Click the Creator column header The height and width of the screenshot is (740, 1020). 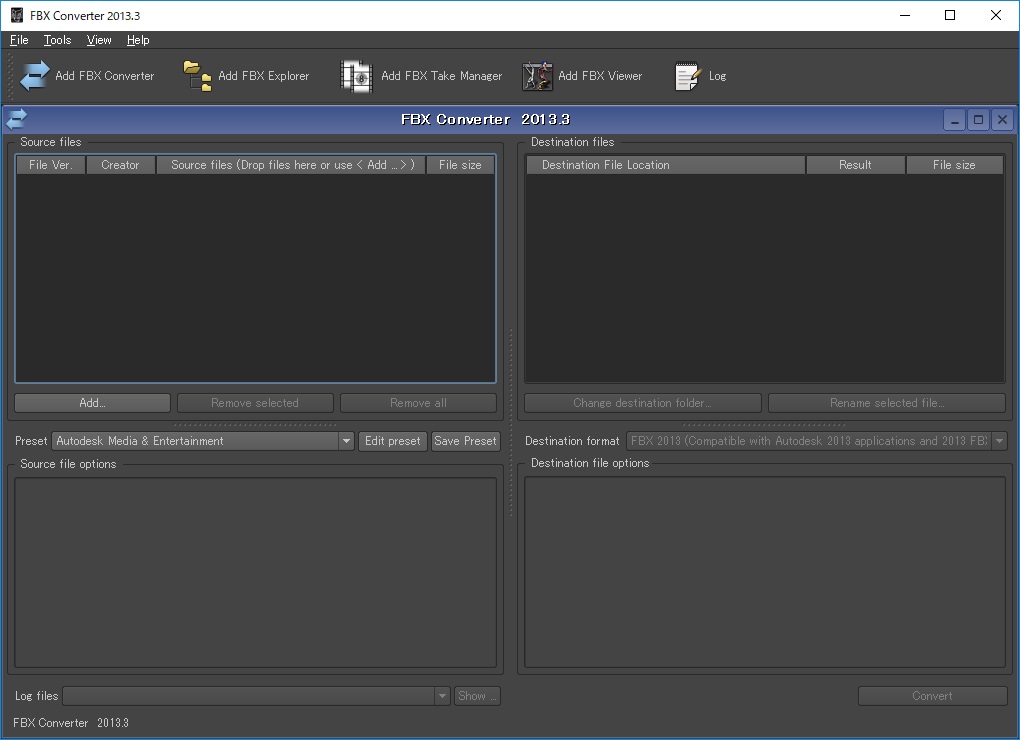(x=120, y=165)
